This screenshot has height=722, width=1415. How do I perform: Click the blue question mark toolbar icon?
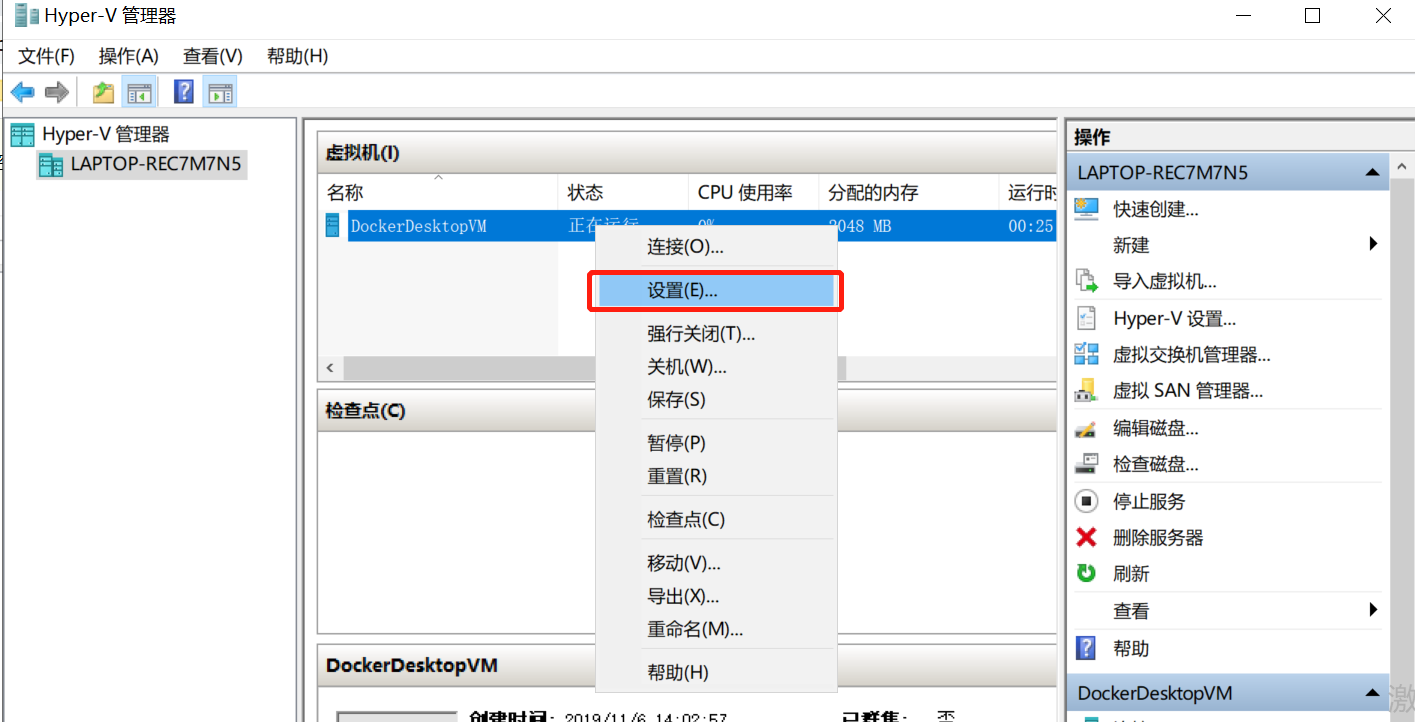click(x=184, y=93)
